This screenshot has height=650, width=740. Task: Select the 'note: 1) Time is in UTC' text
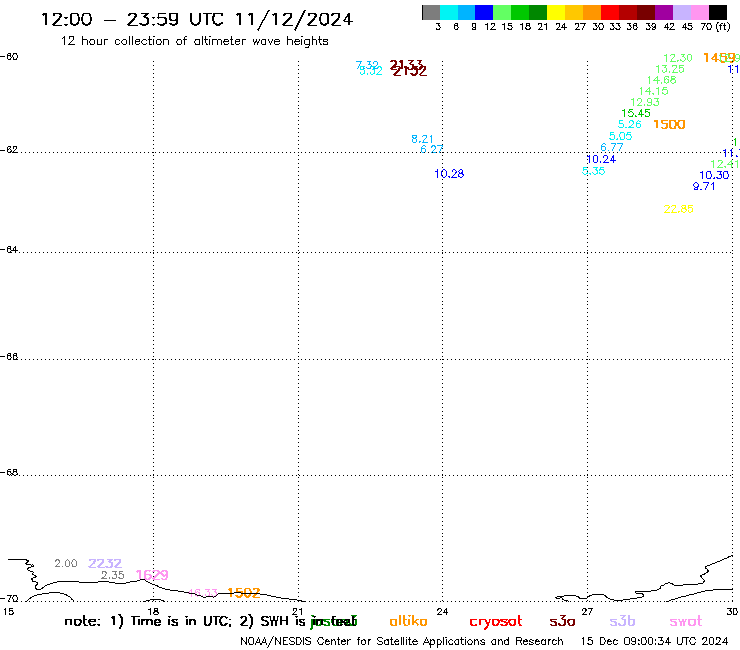point(148,621)
